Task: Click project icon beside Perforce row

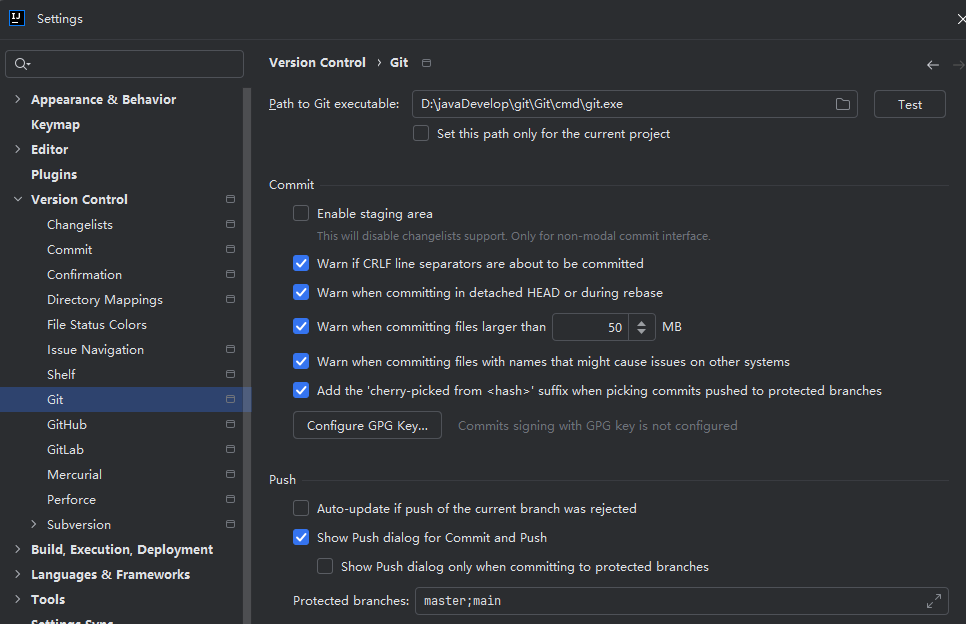Action: click(230, 499)
